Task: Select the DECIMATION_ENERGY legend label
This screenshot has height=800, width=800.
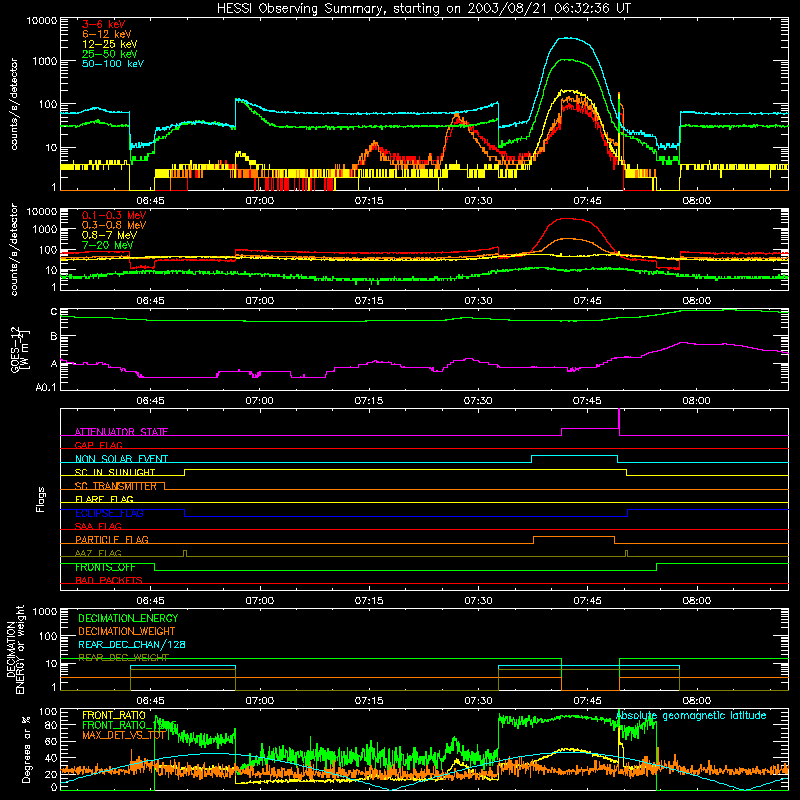Action: pyautogui.click(x=128, y=618)
